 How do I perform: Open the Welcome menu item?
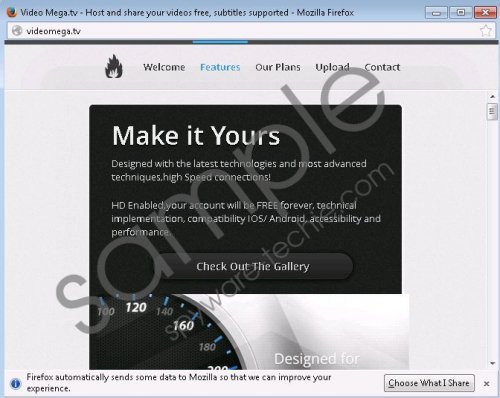(164, 67)
